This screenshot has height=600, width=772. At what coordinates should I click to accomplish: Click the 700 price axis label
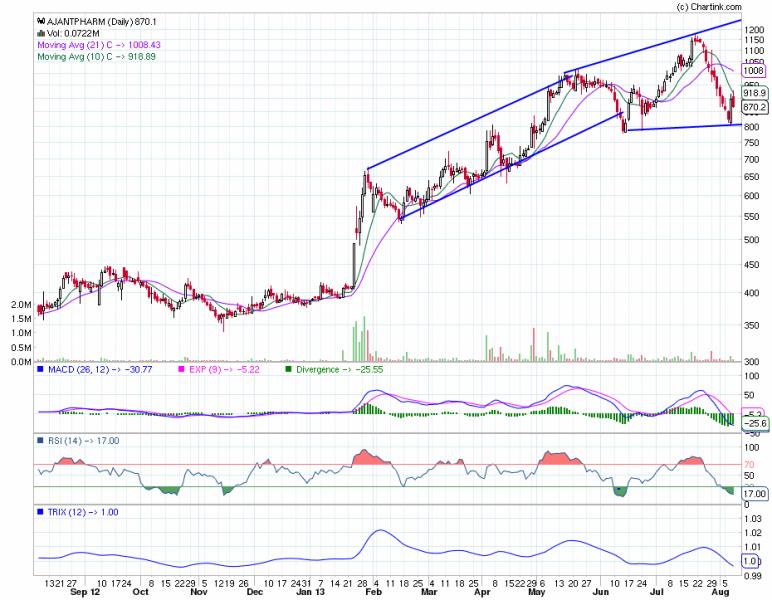click(x=751, y=159)
